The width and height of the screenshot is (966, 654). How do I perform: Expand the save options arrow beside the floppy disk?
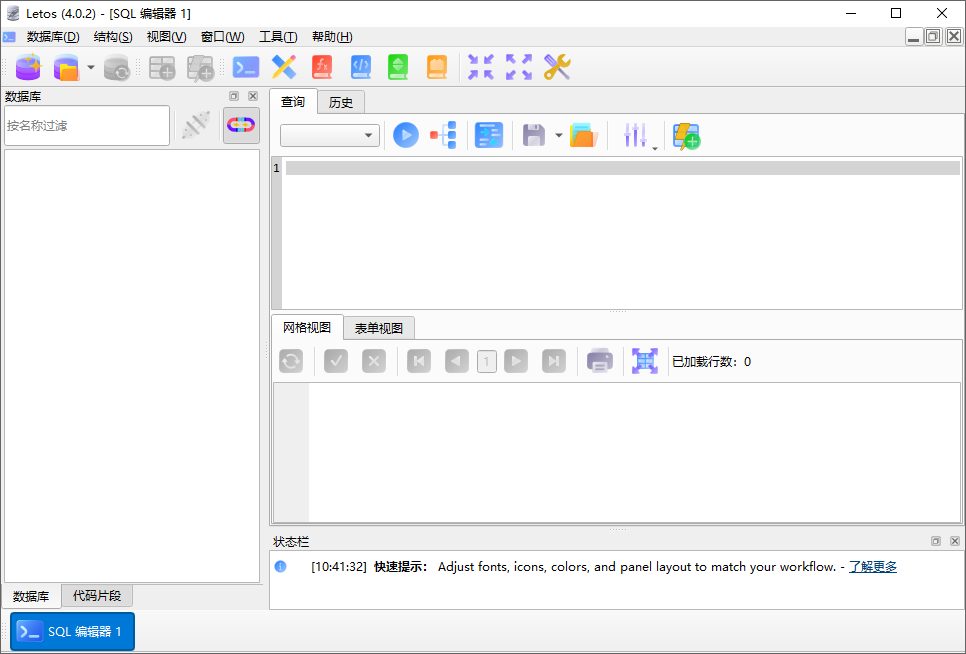pyautogui.click(x=559, y=135)
